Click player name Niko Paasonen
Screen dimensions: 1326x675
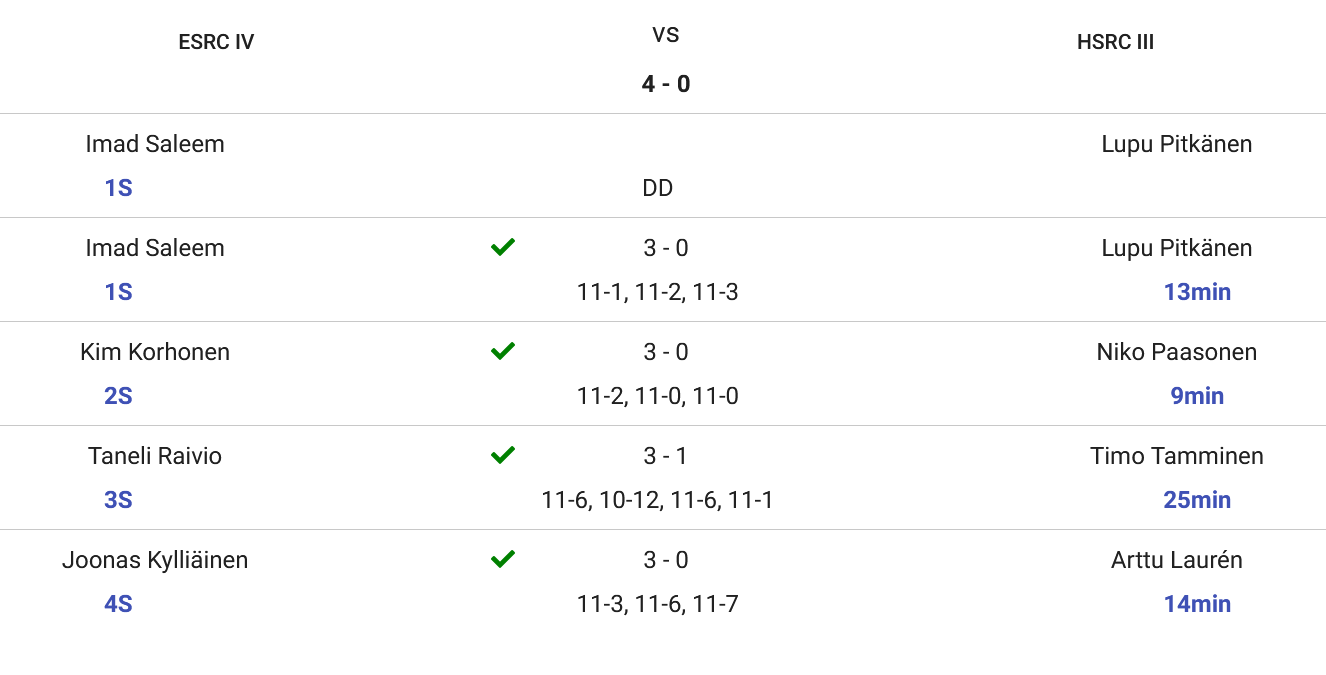(x=1177, y=352)
